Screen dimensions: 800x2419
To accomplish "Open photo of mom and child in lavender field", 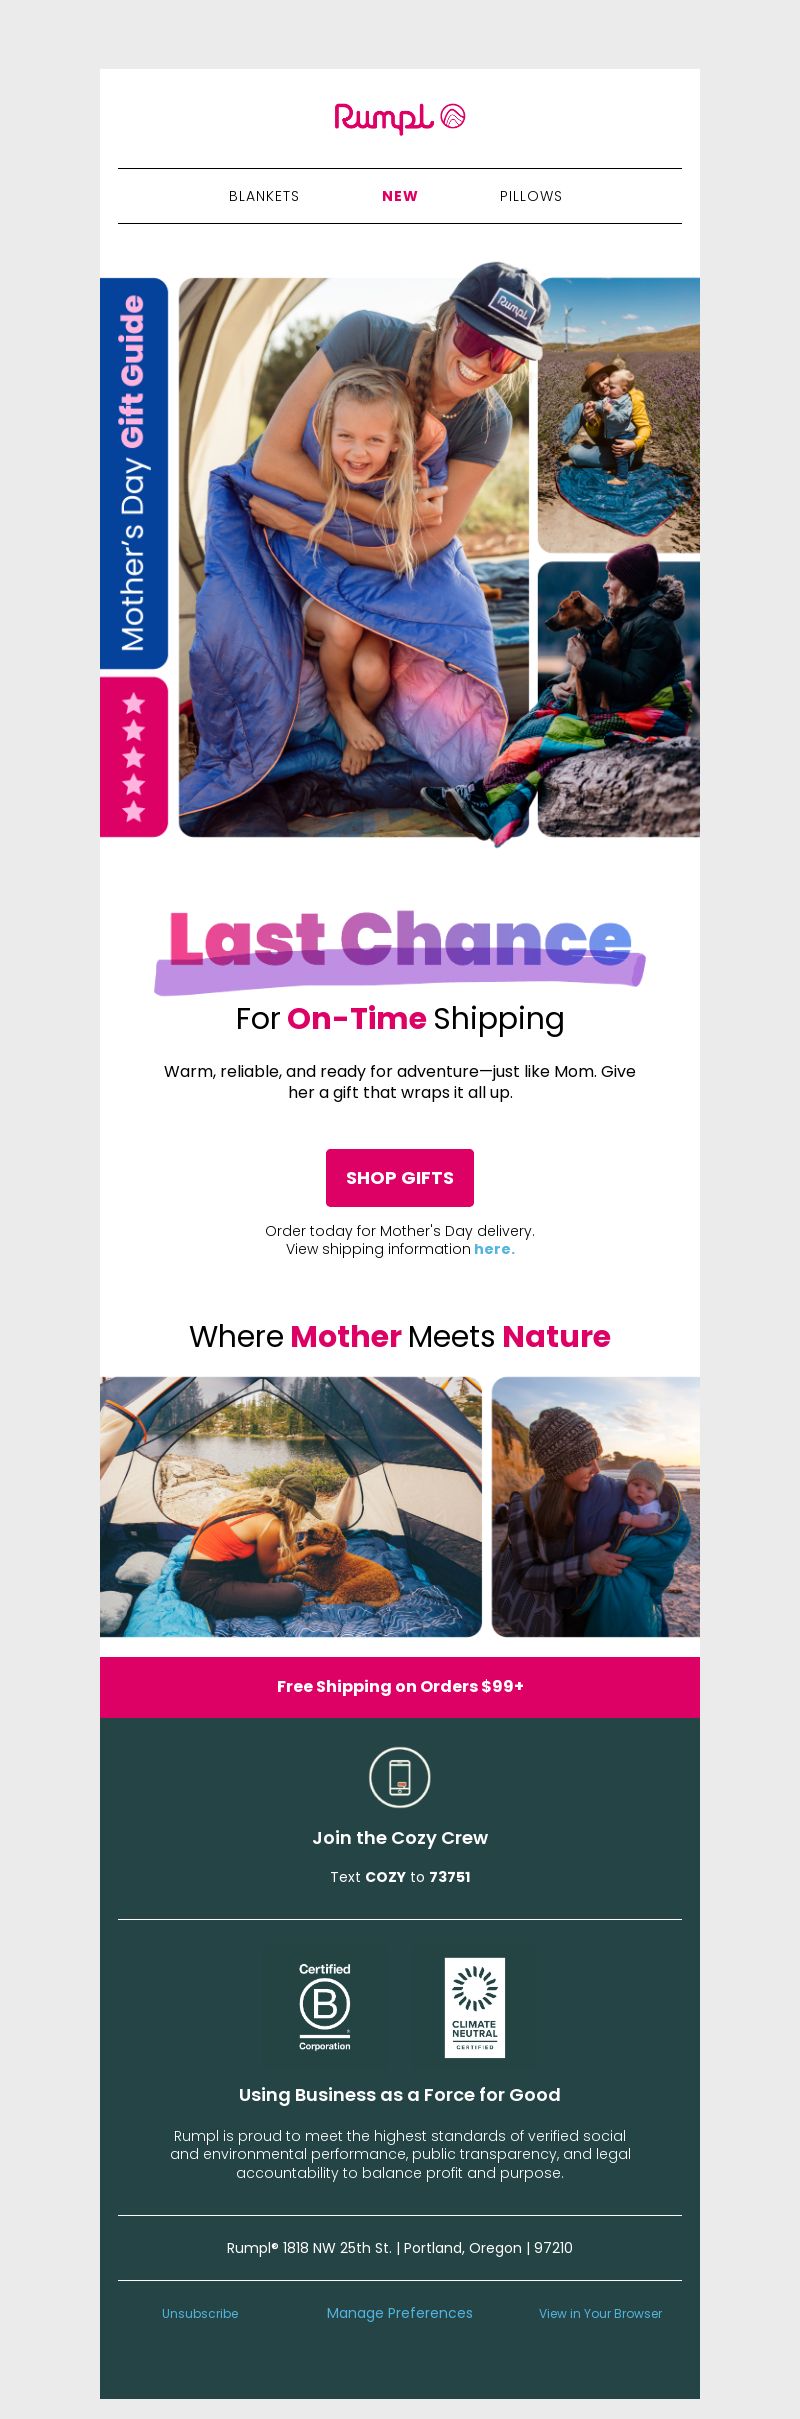I will [619, 415].
